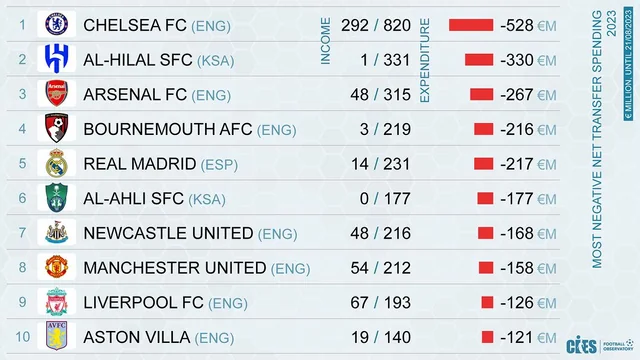Click the Manchester United badge
Viewport: 640px width, 360px height.
56,267
